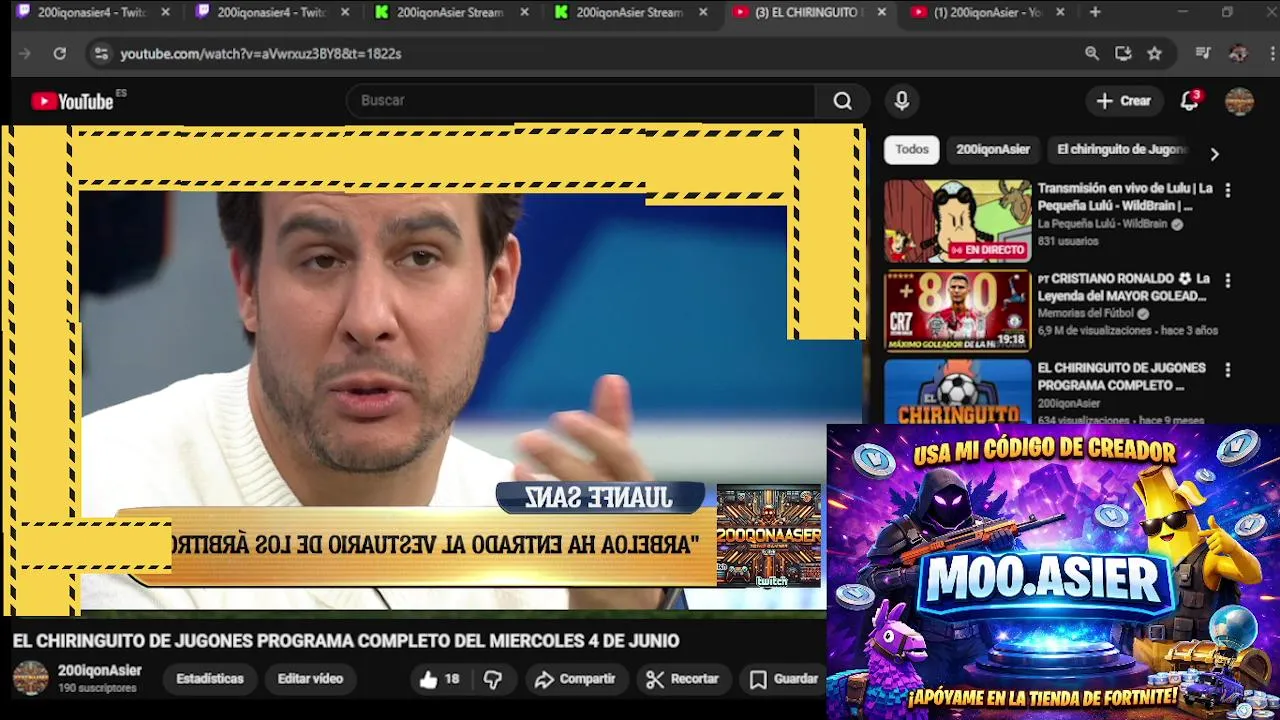Switch to first 200iqonasier4 Twitch tab
The height and width of the screenshot is (720, 1280).
click(90, 13)
